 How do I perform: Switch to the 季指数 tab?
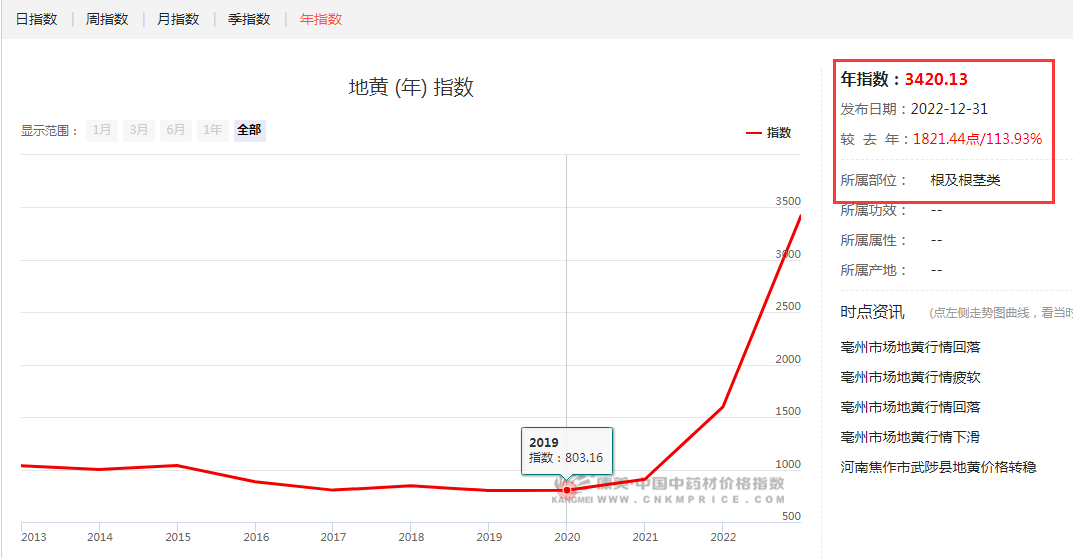coord(249,19)
